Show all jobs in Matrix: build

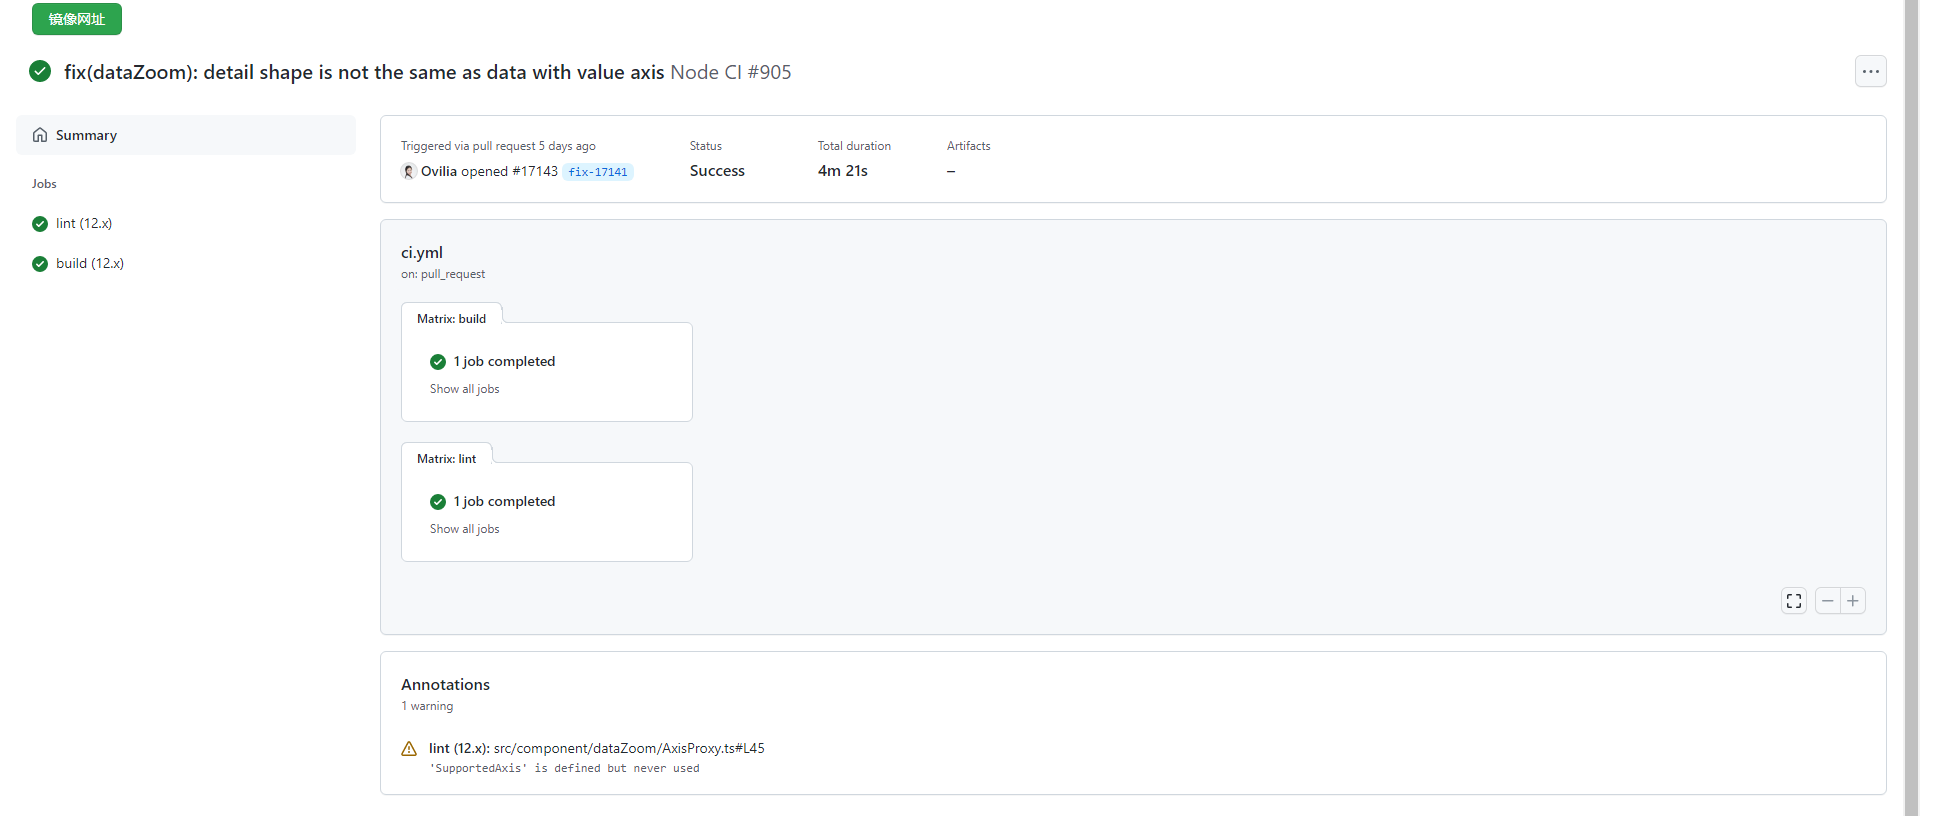[x=465, y=389]
